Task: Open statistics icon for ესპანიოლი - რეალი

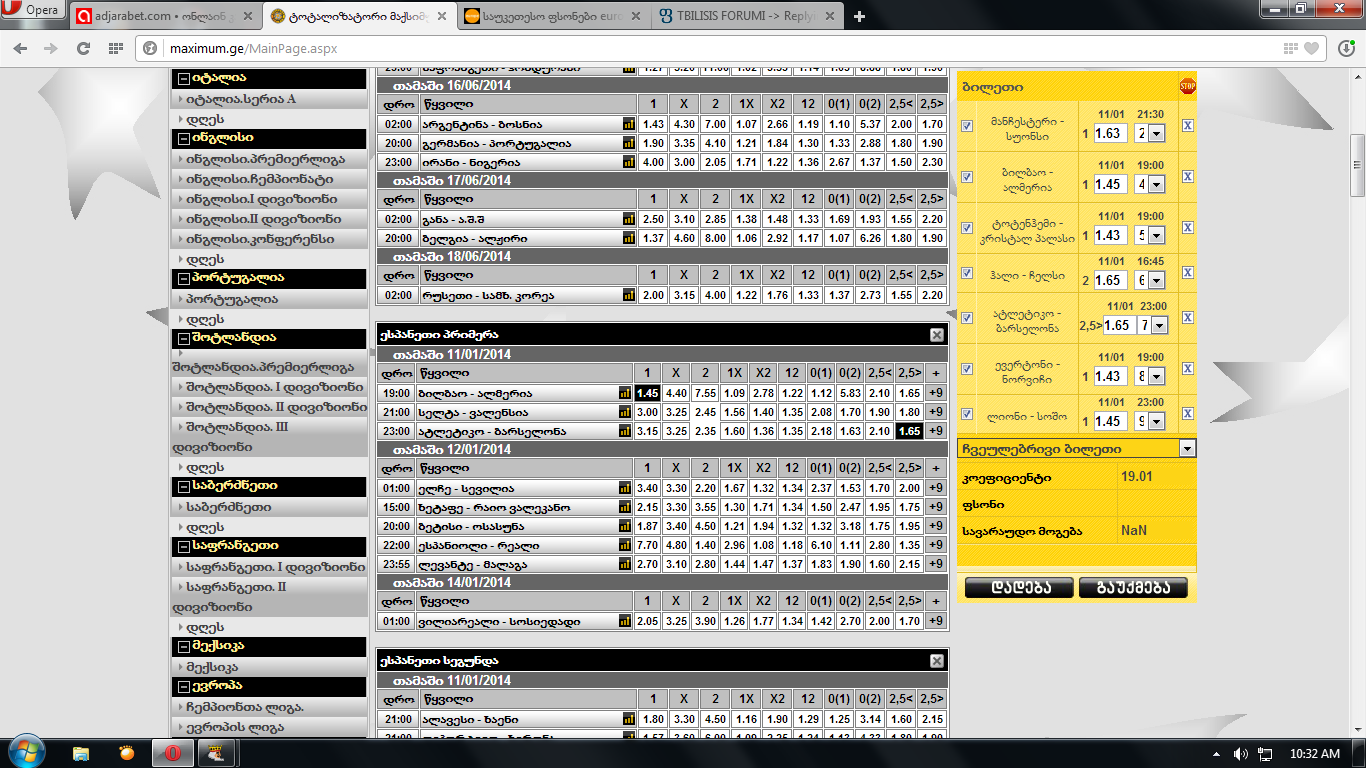Action: (x=625, y=546)
